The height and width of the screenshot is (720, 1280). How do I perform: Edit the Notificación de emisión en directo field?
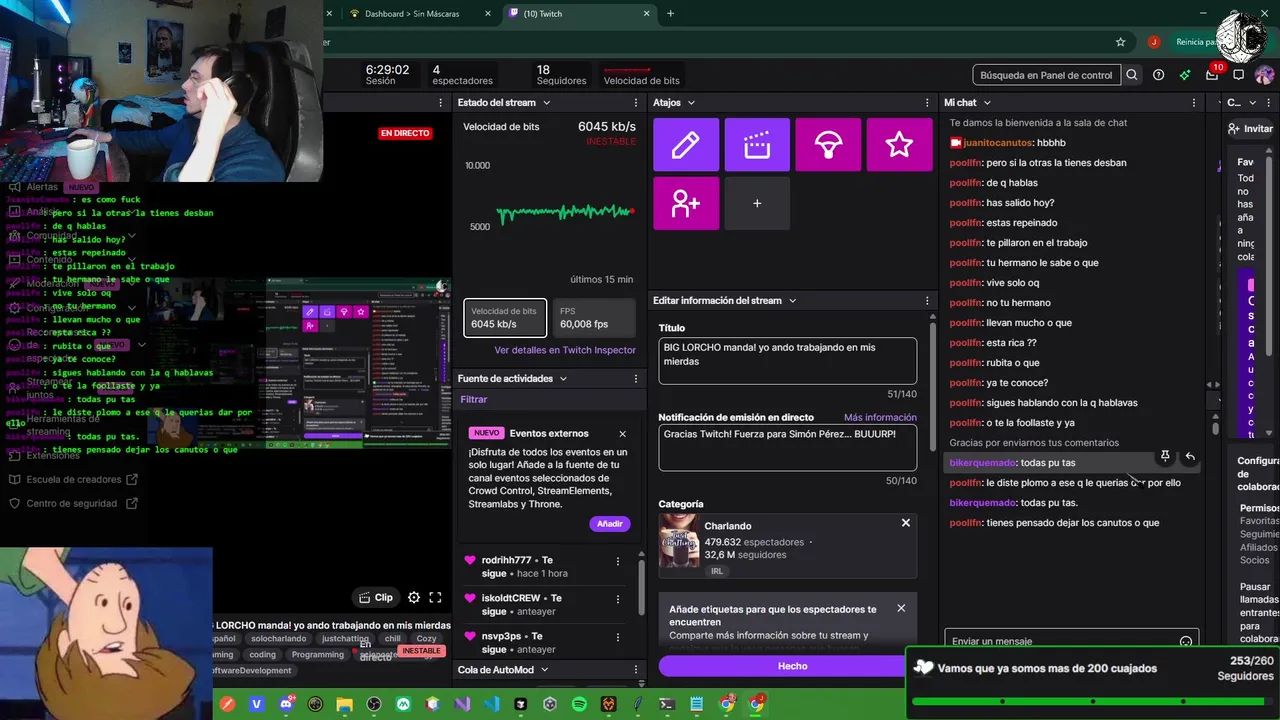(x=788, y=447)
